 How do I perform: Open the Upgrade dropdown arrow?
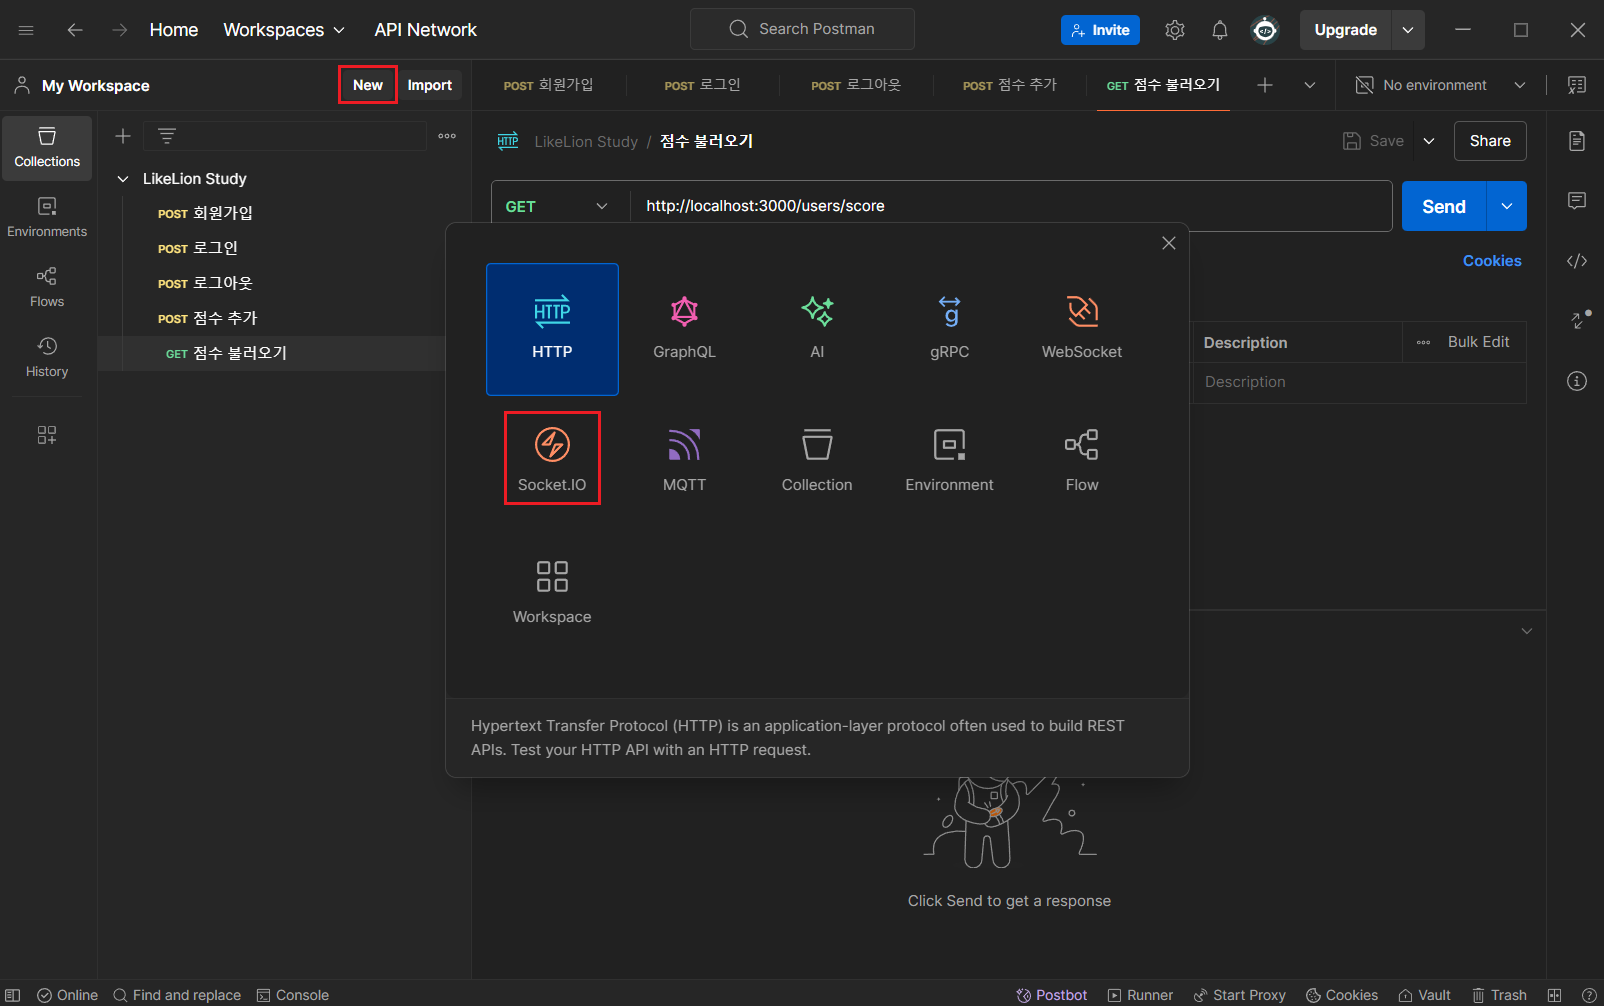[1408, 30]
